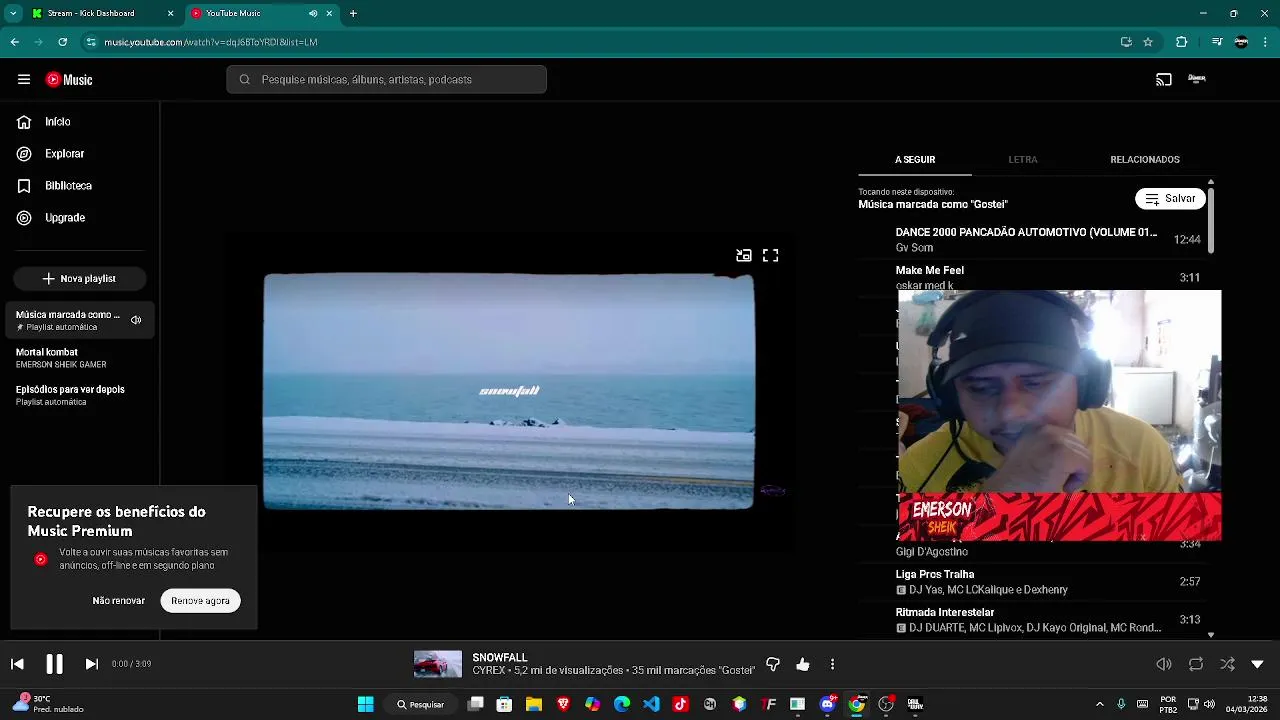Play Make Me Feel track
The height and width of the screenshot is (720, 1280).
[1030, 277]
